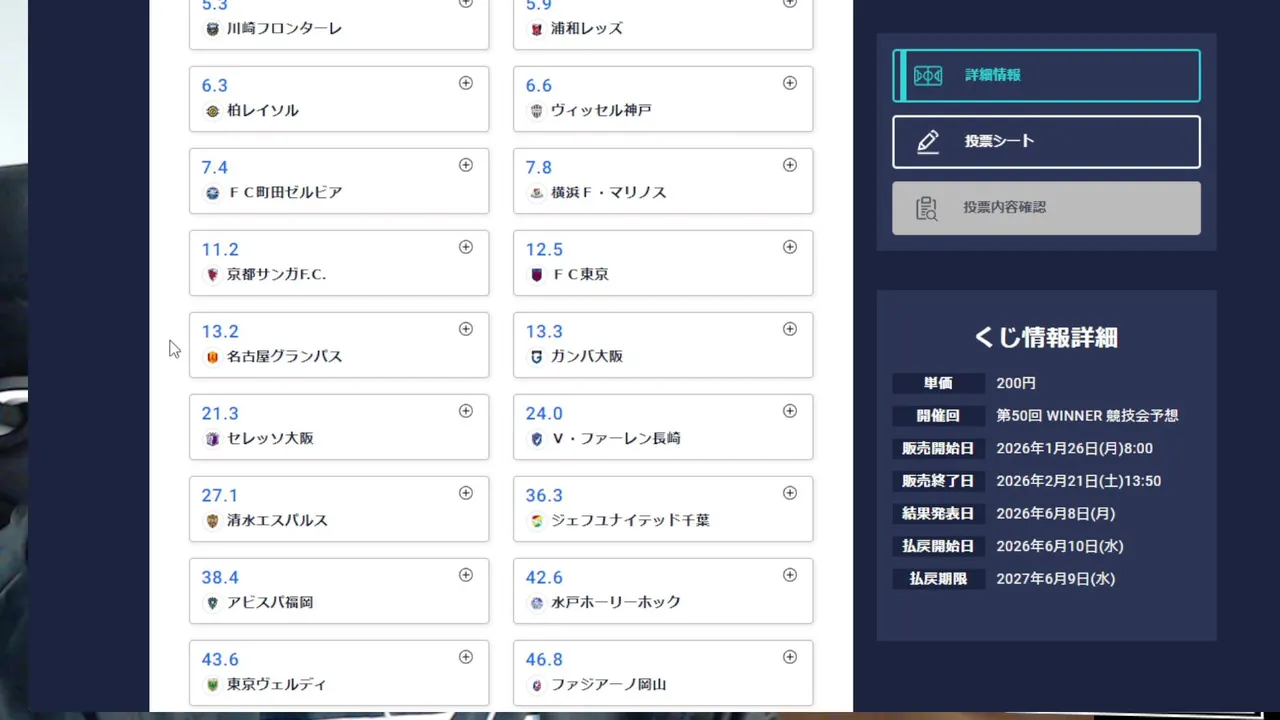Click odds value 27.1

pyautogui.click(x=220, y=496)
